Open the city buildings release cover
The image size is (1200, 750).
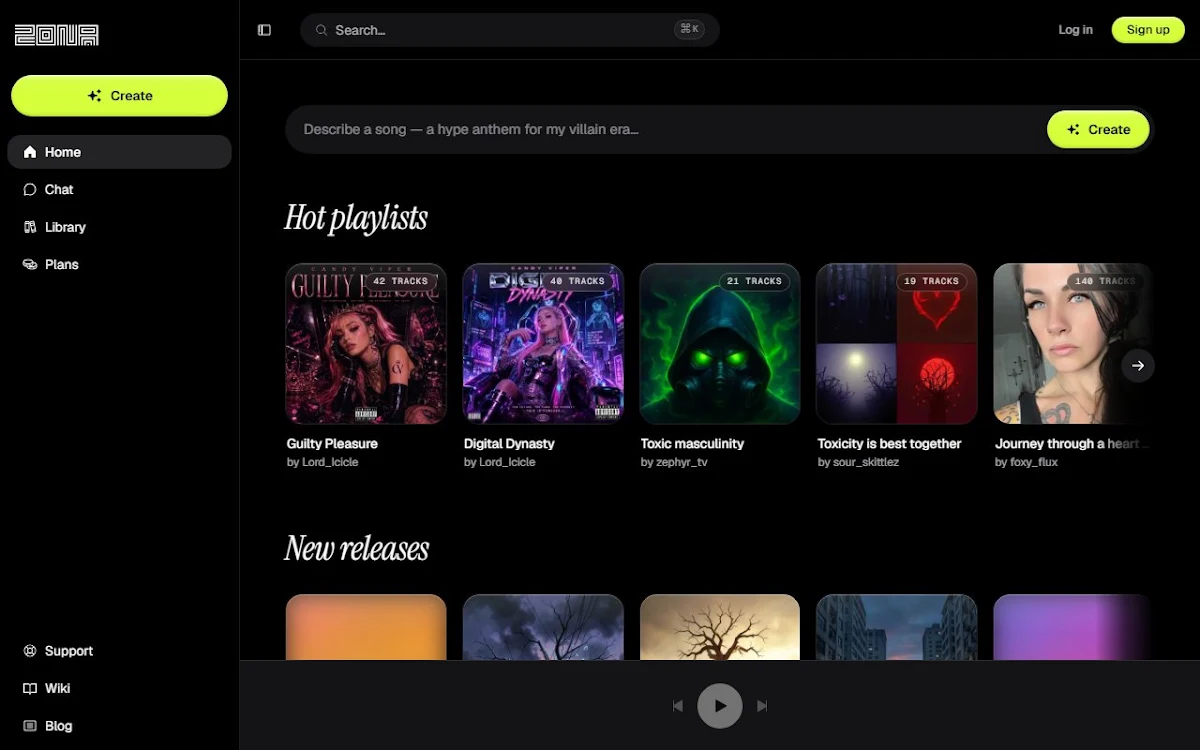point(897,627)
